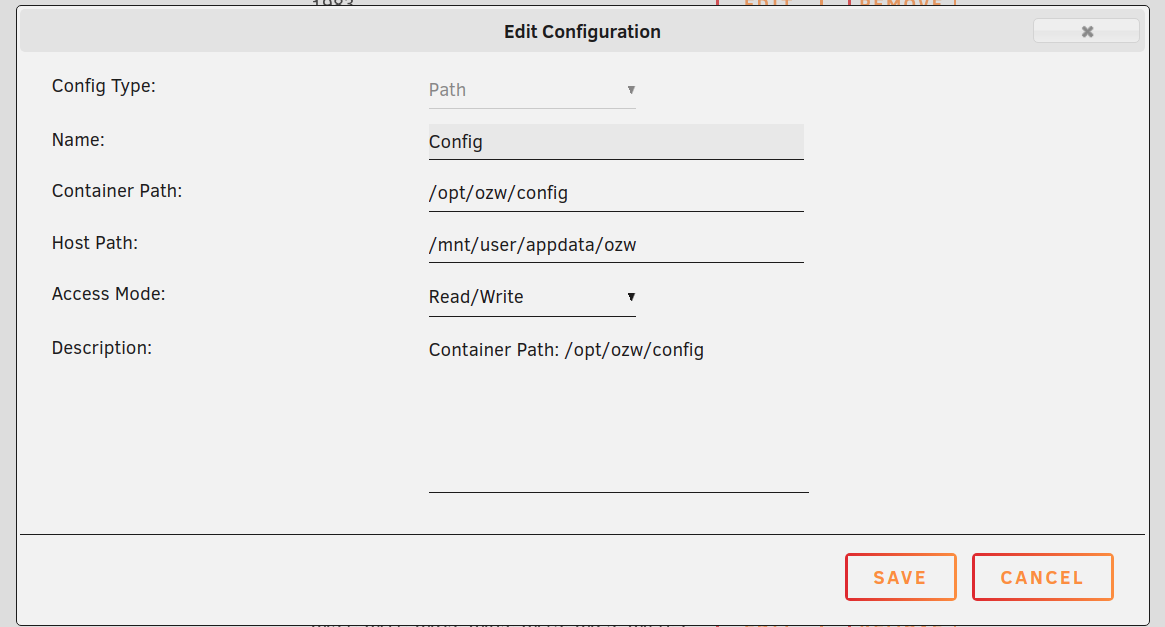Screen dimensions: 1165x627
Task: Click the partially hidden EDIT button behind the dialog
Action: click(x=769, y=3)
